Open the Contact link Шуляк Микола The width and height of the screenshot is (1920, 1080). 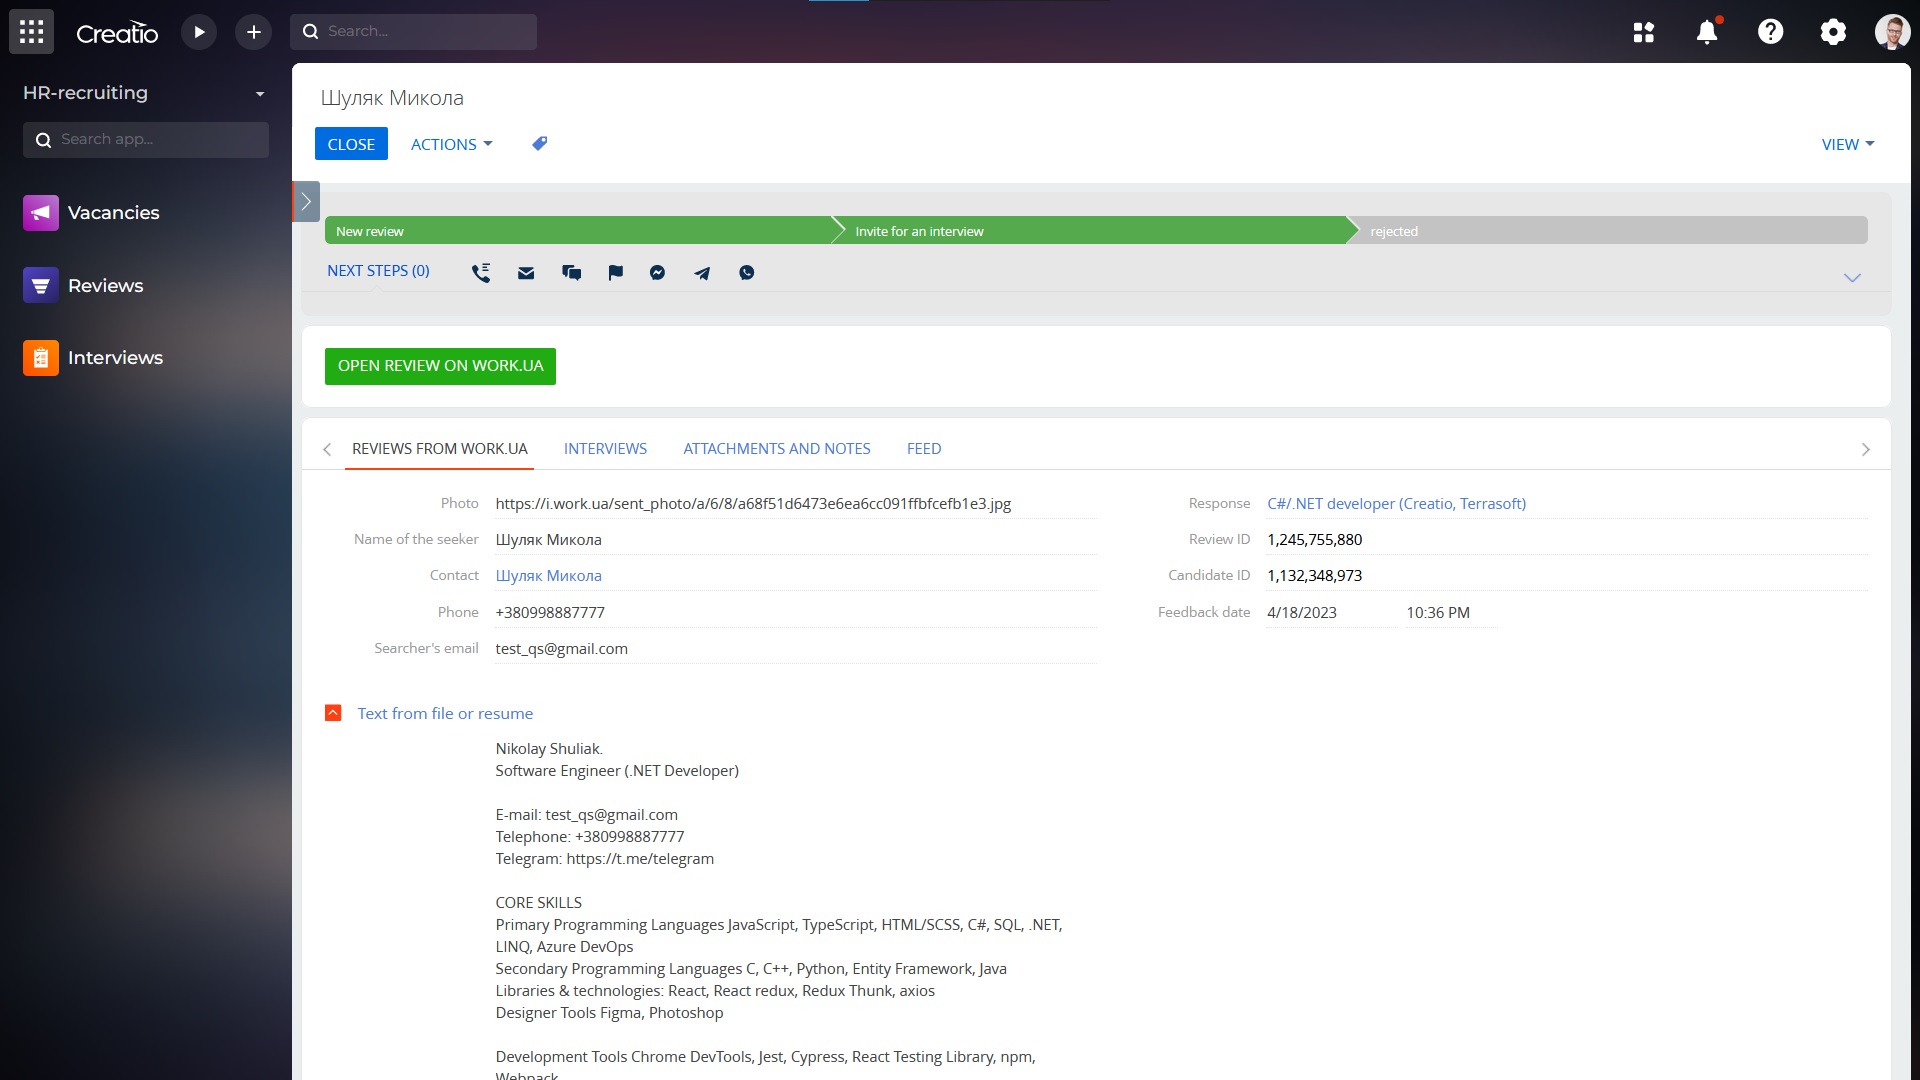548,576
